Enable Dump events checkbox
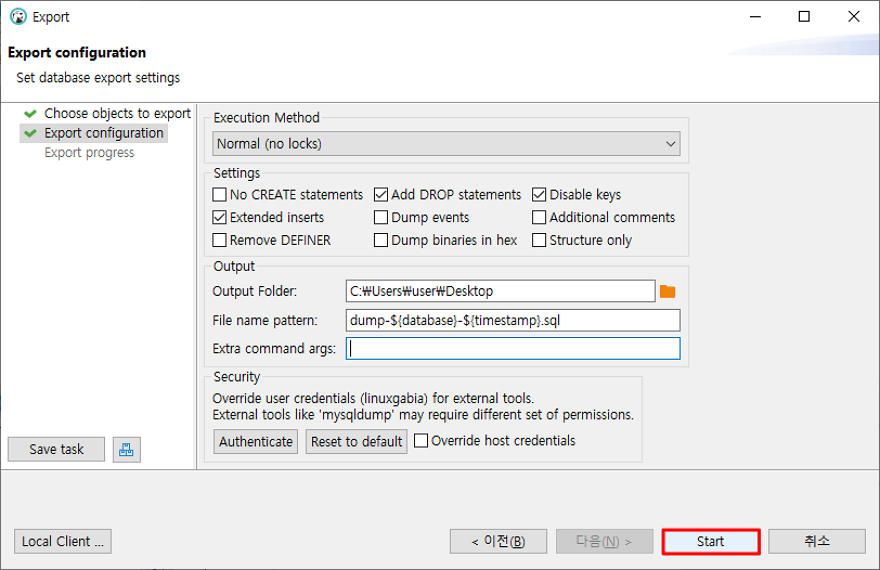The image size is (880, 570). point(381,217)
